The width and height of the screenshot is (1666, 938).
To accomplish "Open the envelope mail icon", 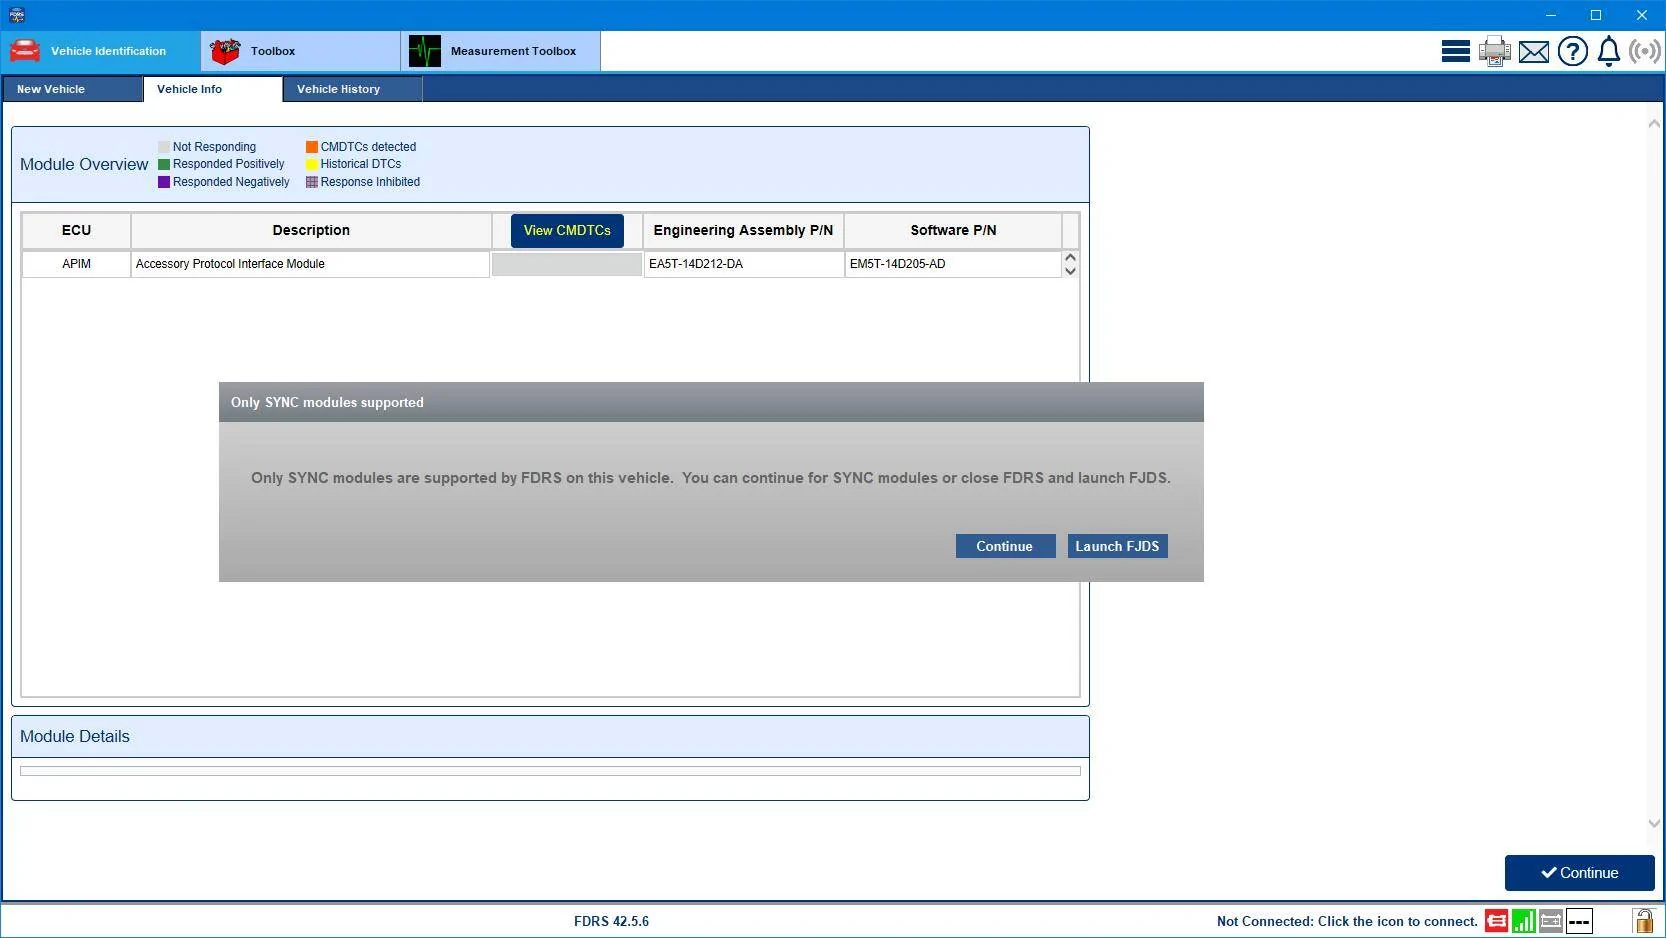I will click(x=1534, y=52).
